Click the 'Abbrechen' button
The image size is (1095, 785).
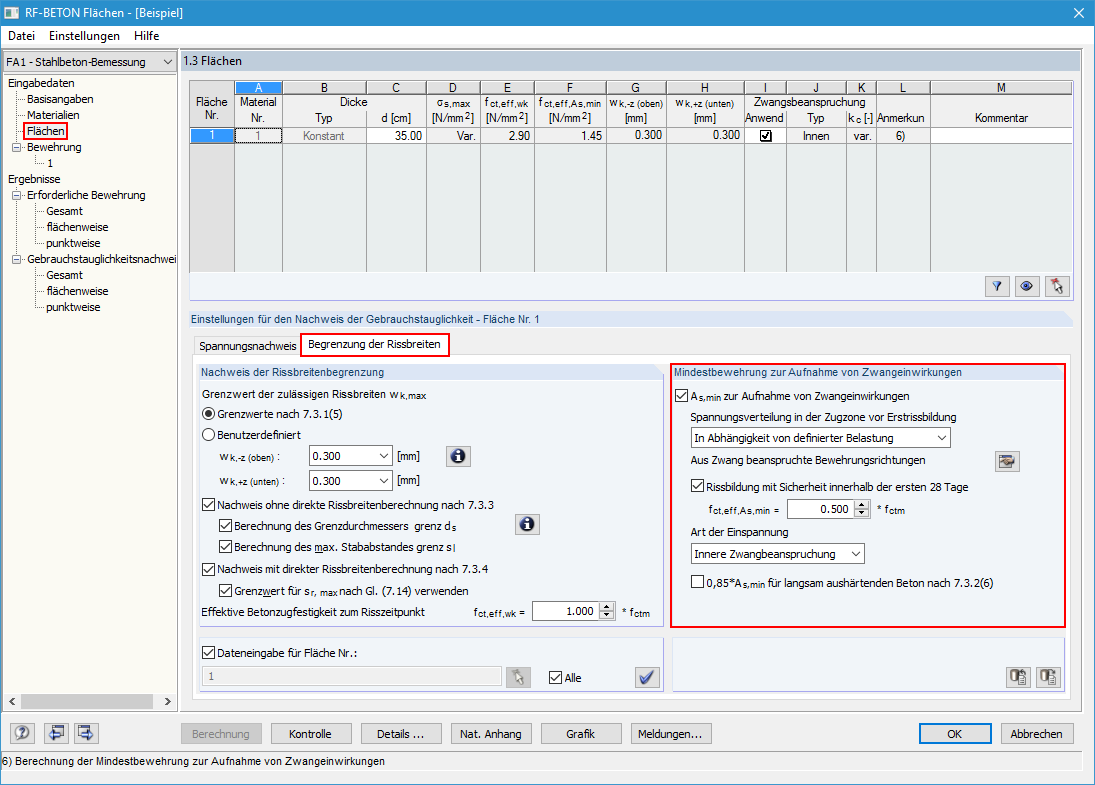pos(1036,733)
